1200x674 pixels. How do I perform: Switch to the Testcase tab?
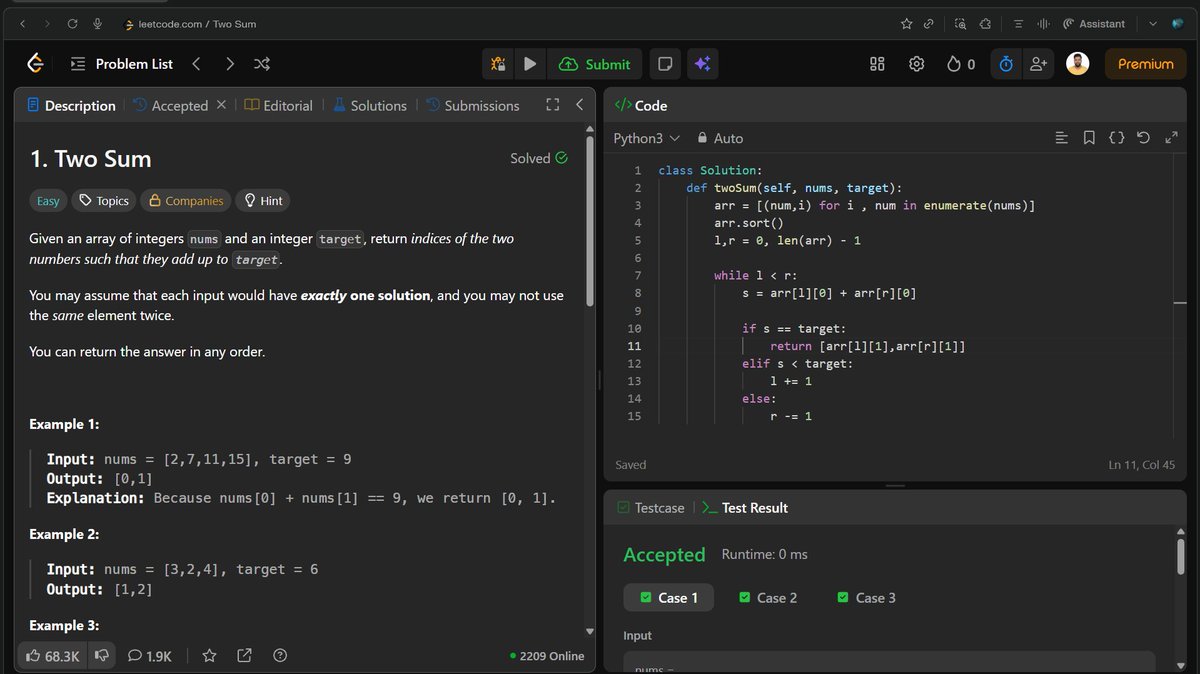click(x=651, y=508)
